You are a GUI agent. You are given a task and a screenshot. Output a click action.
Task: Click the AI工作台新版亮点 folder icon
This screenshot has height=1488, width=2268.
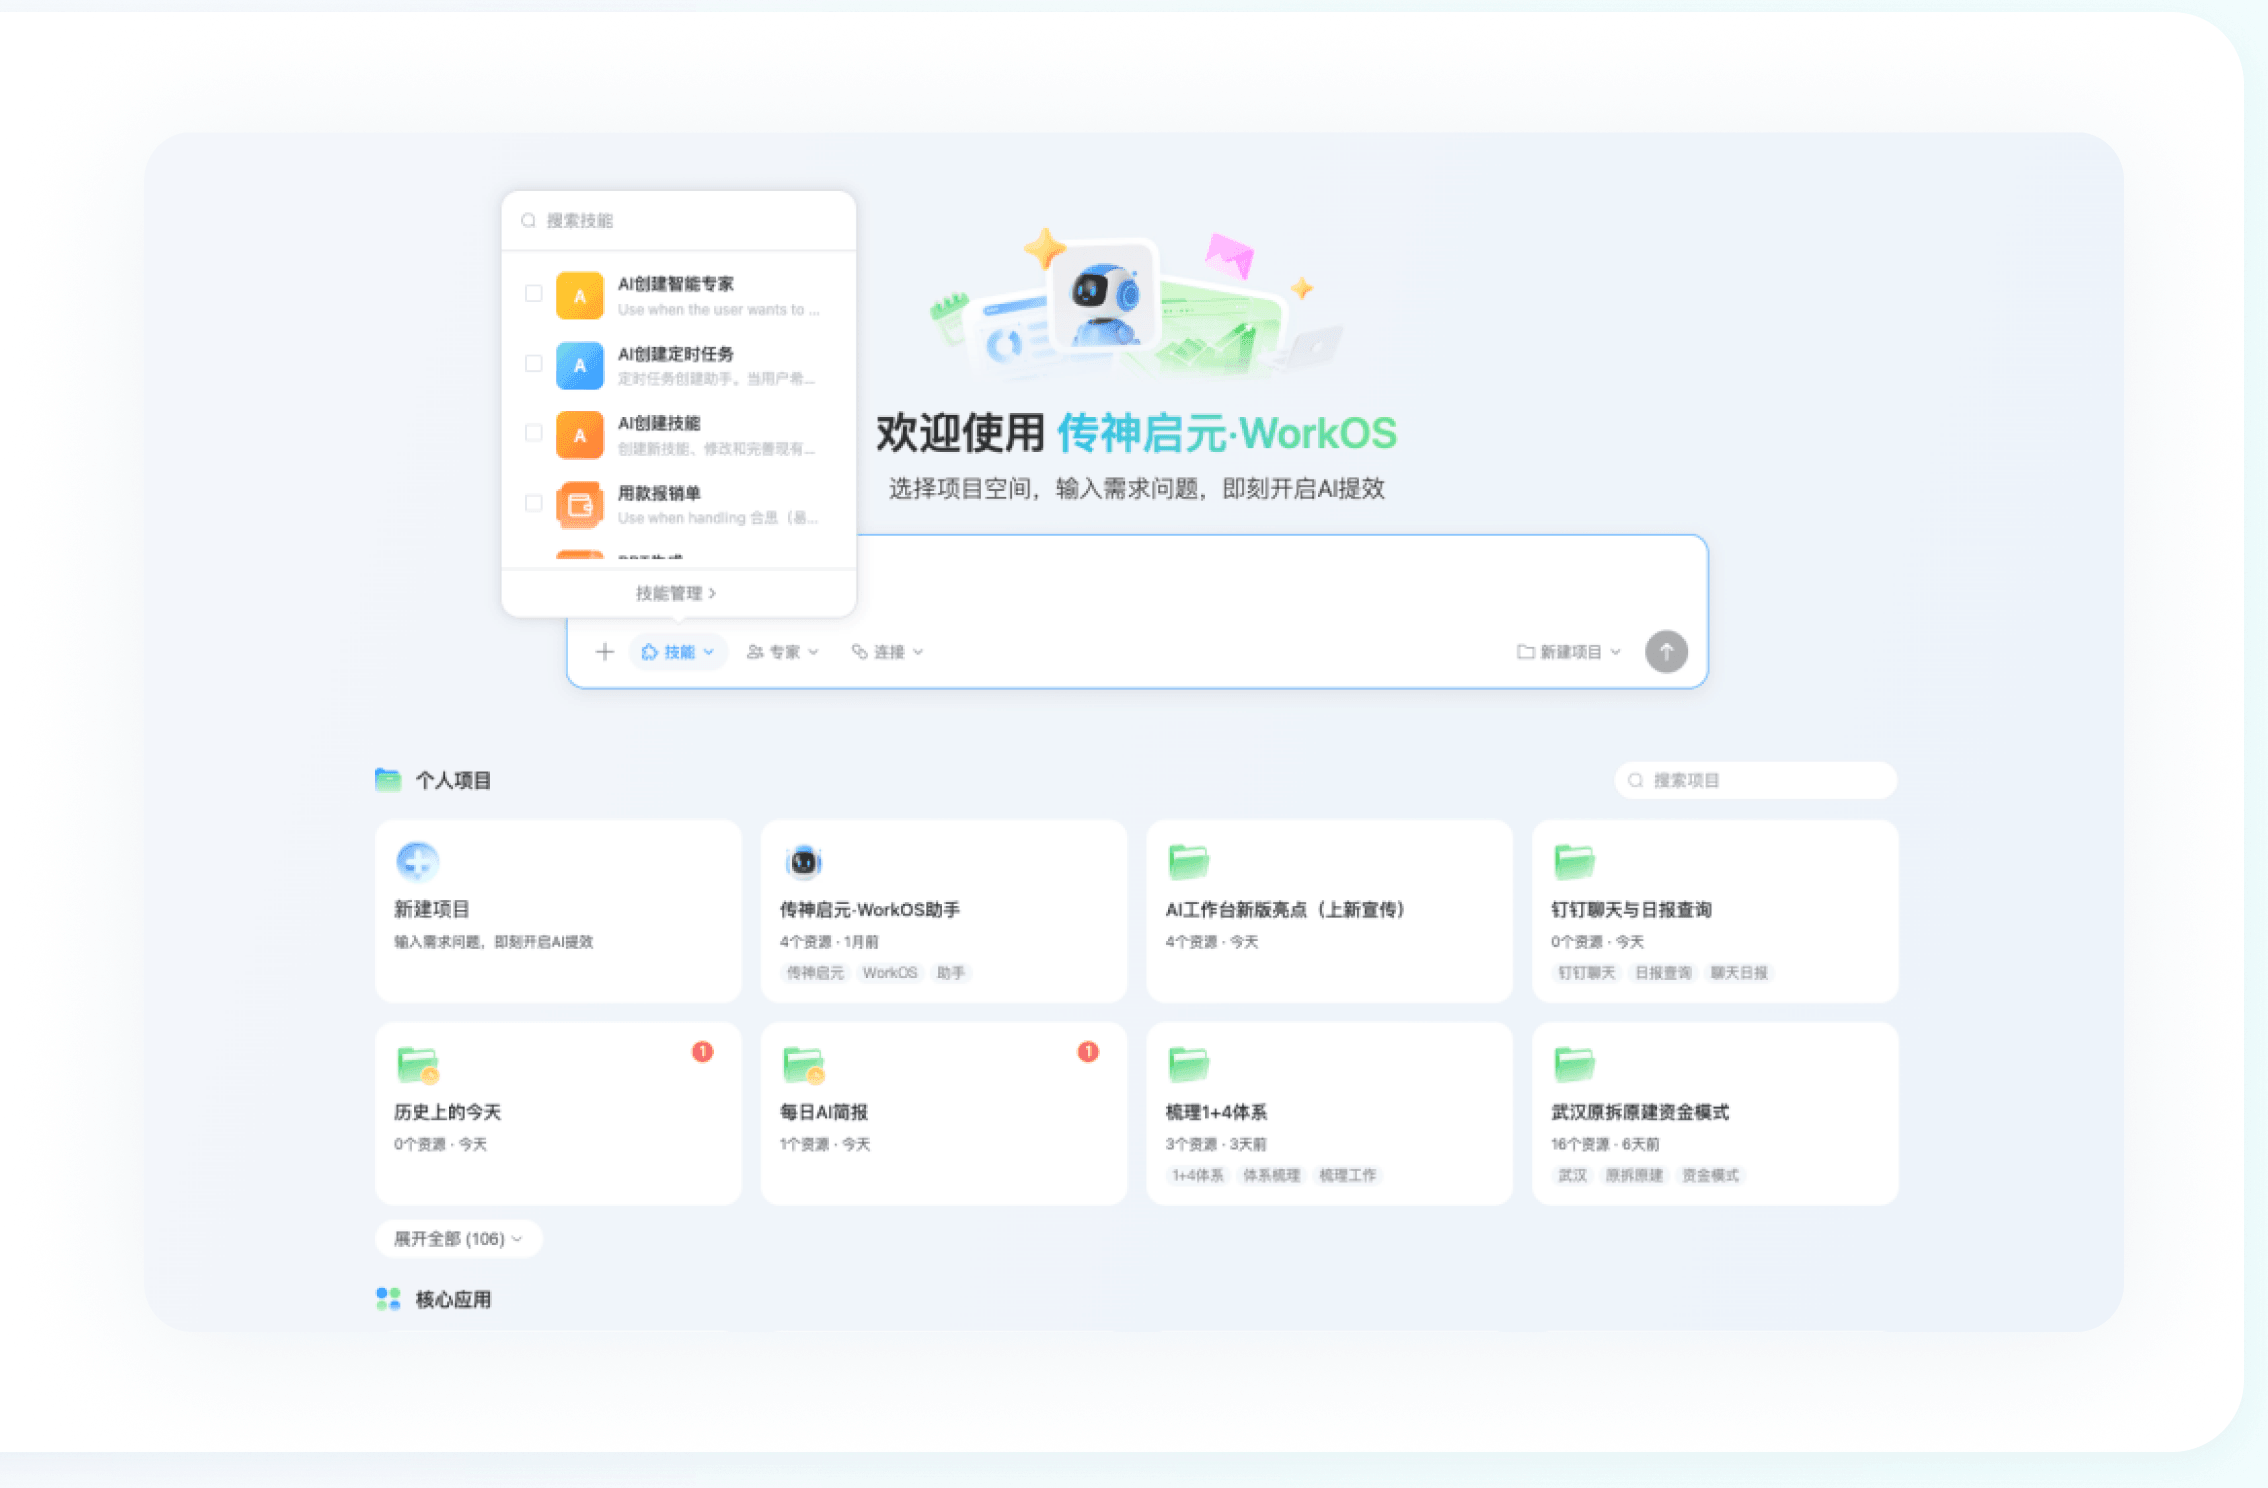[x=1189, y=861]
